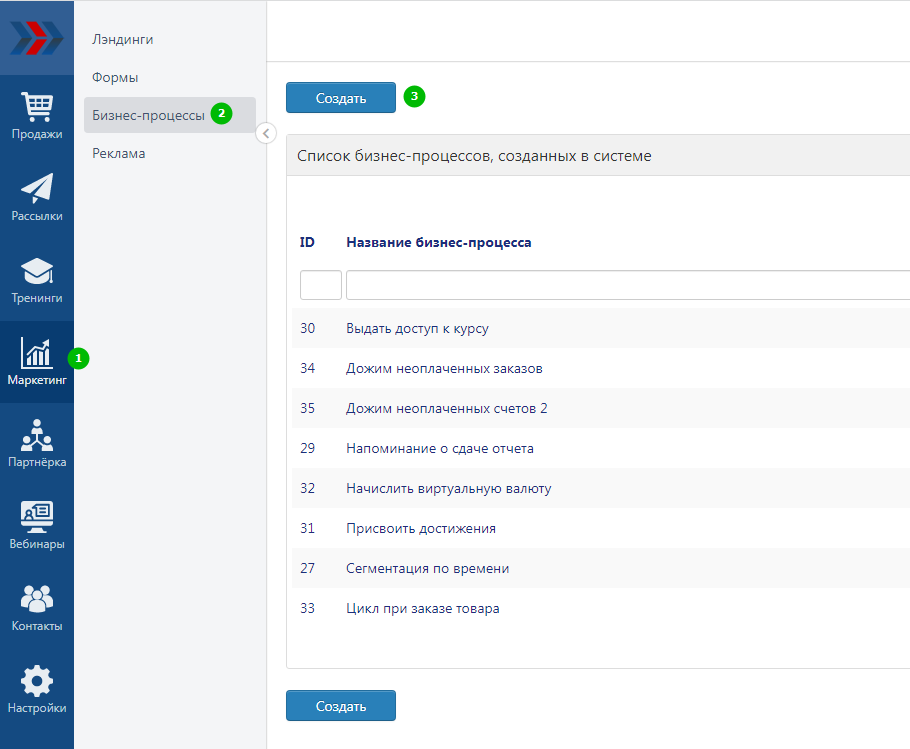Select the Тренинги graduation cap icon
The height and width of the screenshot is (749, 910).
[x=37, y=271]
